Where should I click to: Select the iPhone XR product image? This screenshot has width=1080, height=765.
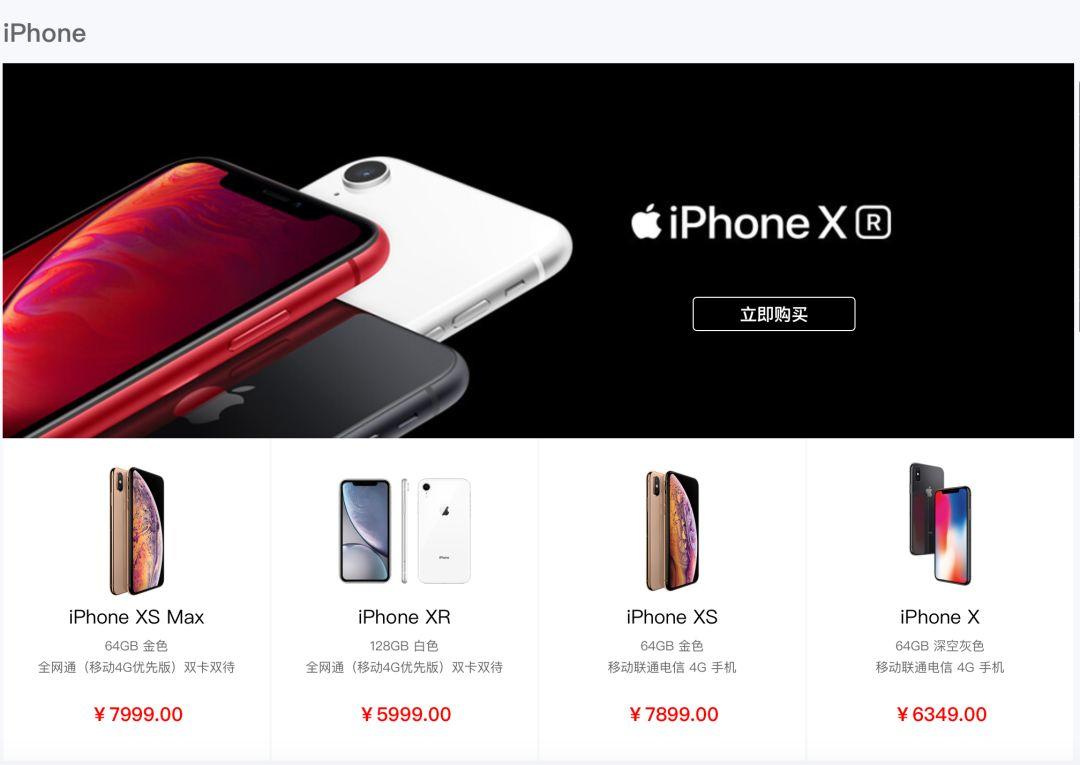(405, 531)
